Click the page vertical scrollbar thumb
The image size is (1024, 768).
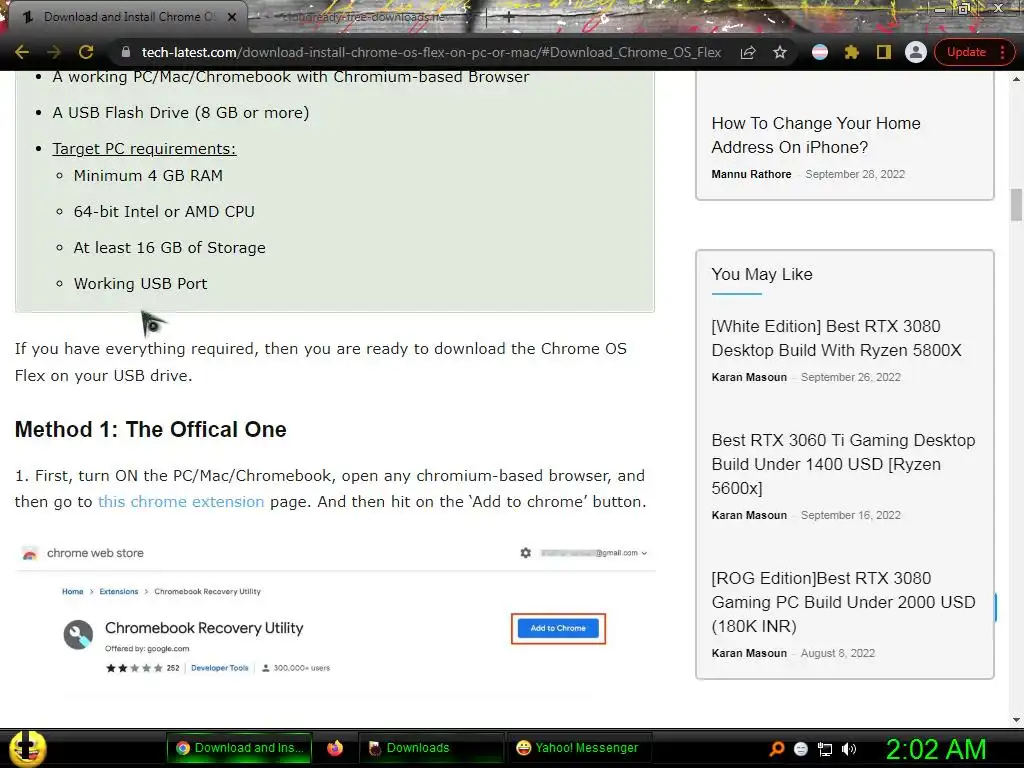[x=1016, y=205]
